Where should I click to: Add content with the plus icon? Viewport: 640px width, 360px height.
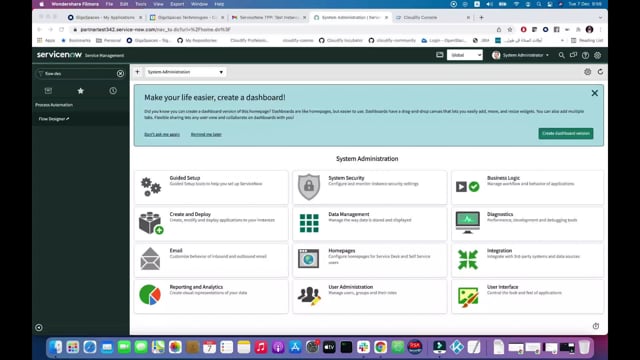(x=138, y=72)
